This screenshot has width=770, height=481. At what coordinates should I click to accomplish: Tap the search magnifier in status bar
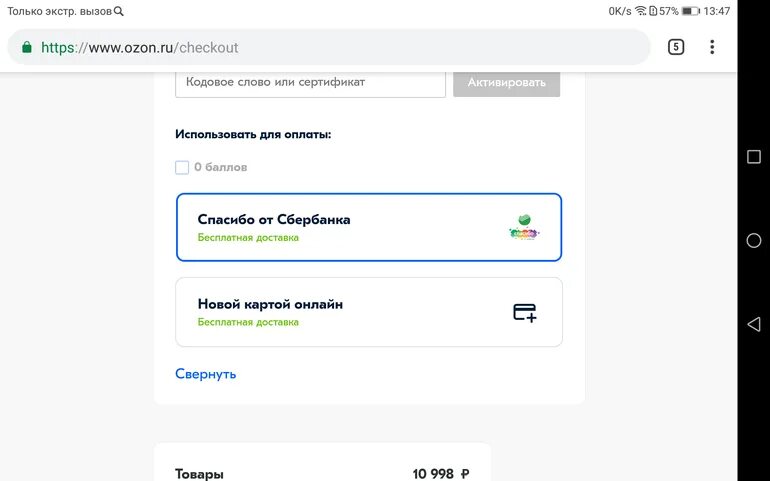[x=119, y=11]
